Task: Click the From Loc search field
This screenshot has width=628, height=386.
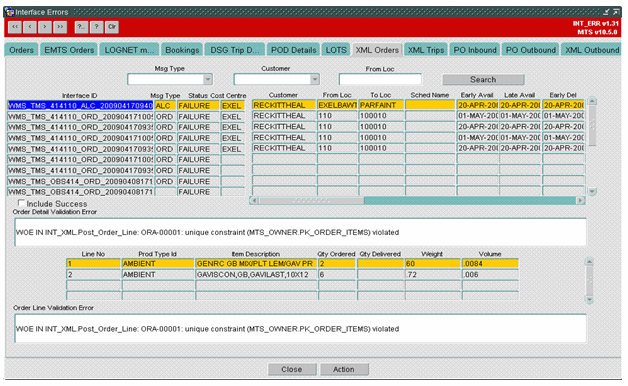Action: (x=380, y=79)
